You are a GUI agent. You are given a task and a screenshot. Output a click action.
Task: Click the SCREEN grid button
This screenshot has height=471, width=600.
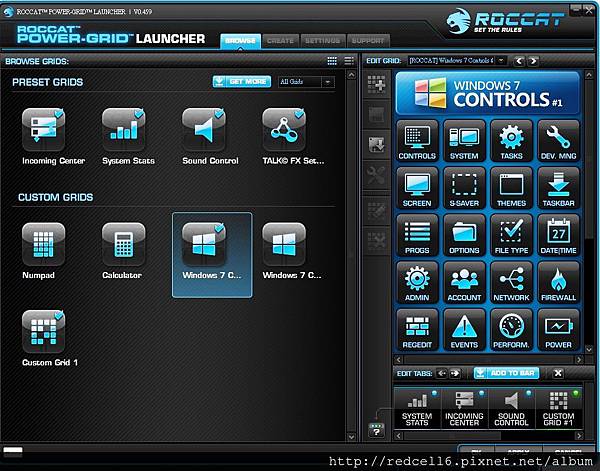[x=417, y=187]
